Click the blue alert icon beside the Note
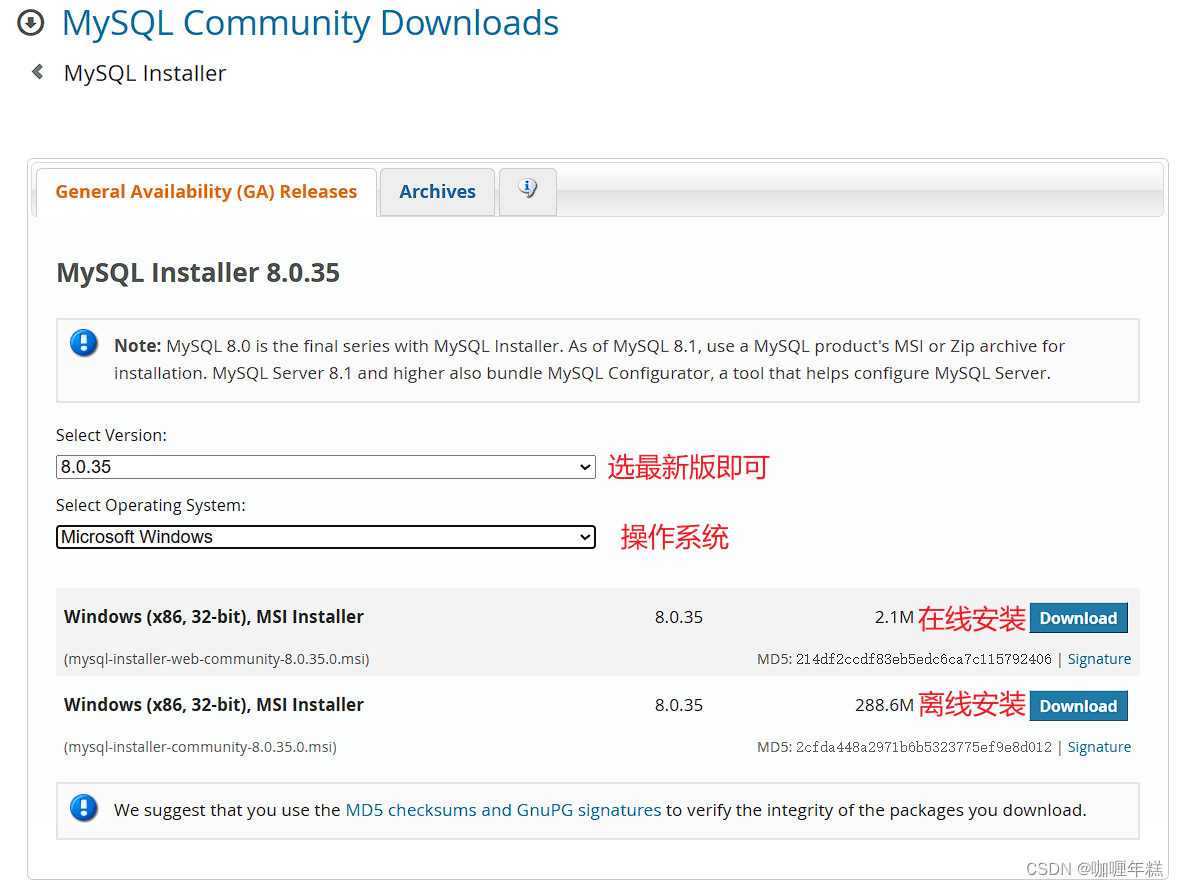Image resolution: width=1178 pixels, height=887 pixels. point(83,343)
